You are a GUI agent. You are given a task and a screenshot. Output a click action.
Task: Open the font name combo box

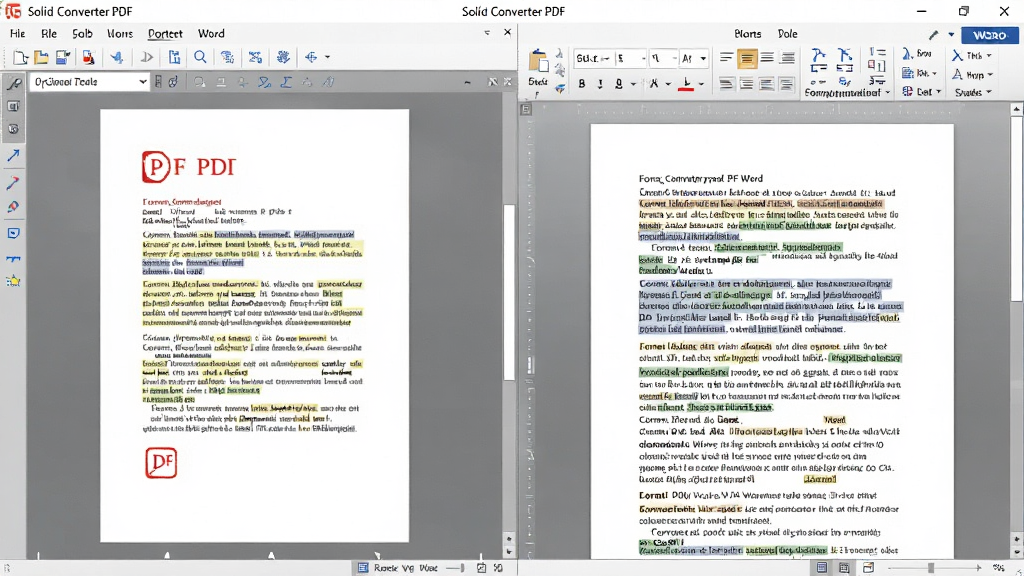point(592,59)
